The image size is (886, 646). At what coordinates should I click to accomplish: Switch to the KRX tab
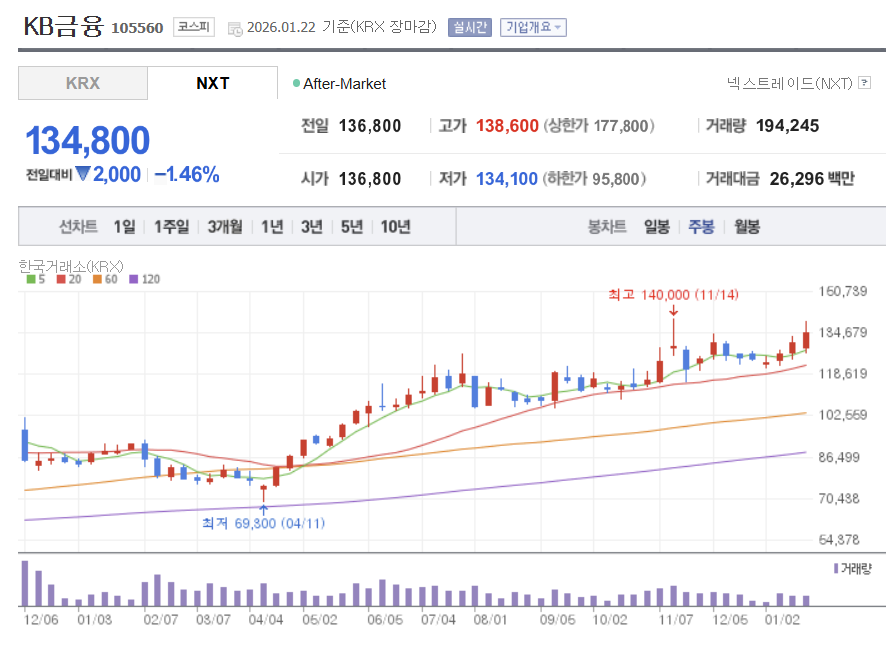click(x=83, y=83)
